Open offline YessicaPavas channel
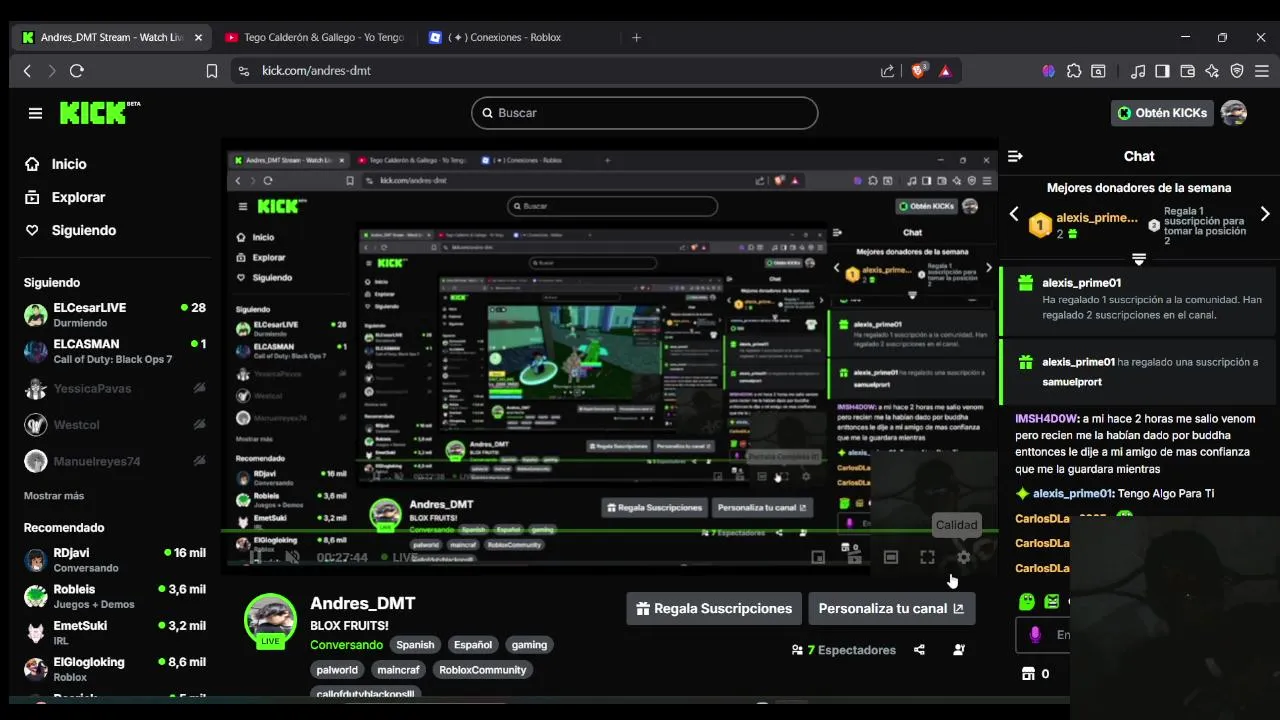The width and height of the screenshot is (1280, 720). pos(115,389)
